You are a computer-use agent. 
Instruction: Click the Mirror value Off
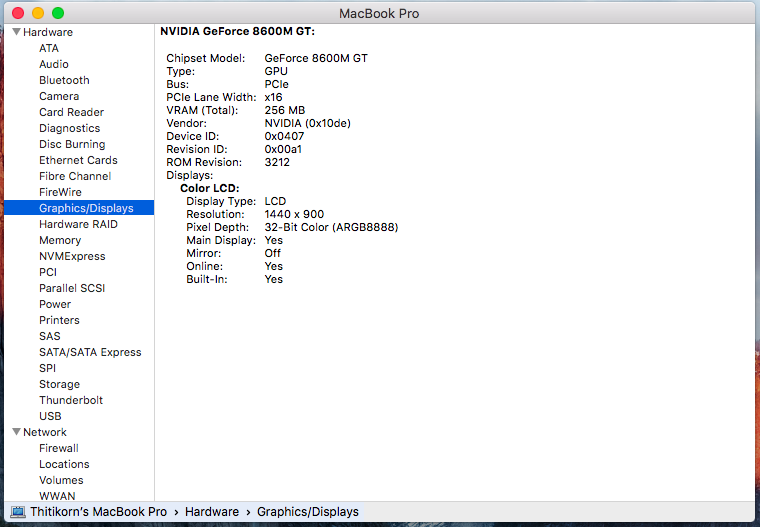coord(272,253)
